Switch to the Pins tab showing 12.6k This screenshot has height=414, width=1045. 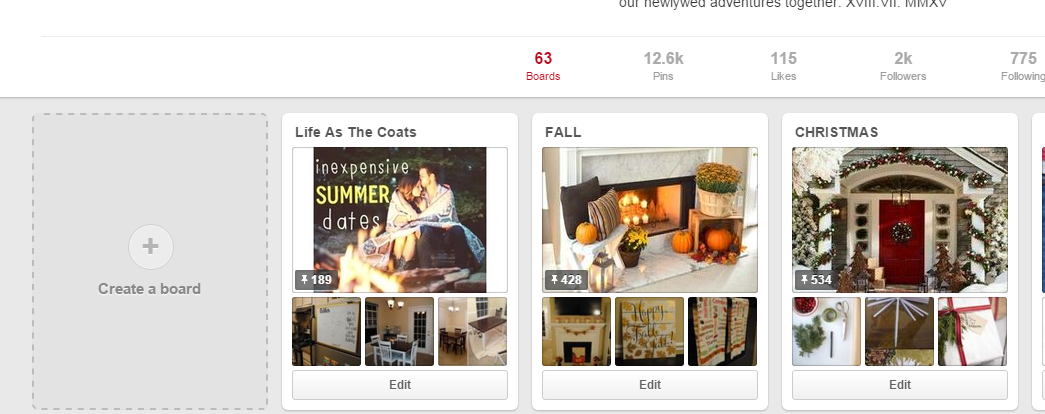coord(663,66)
